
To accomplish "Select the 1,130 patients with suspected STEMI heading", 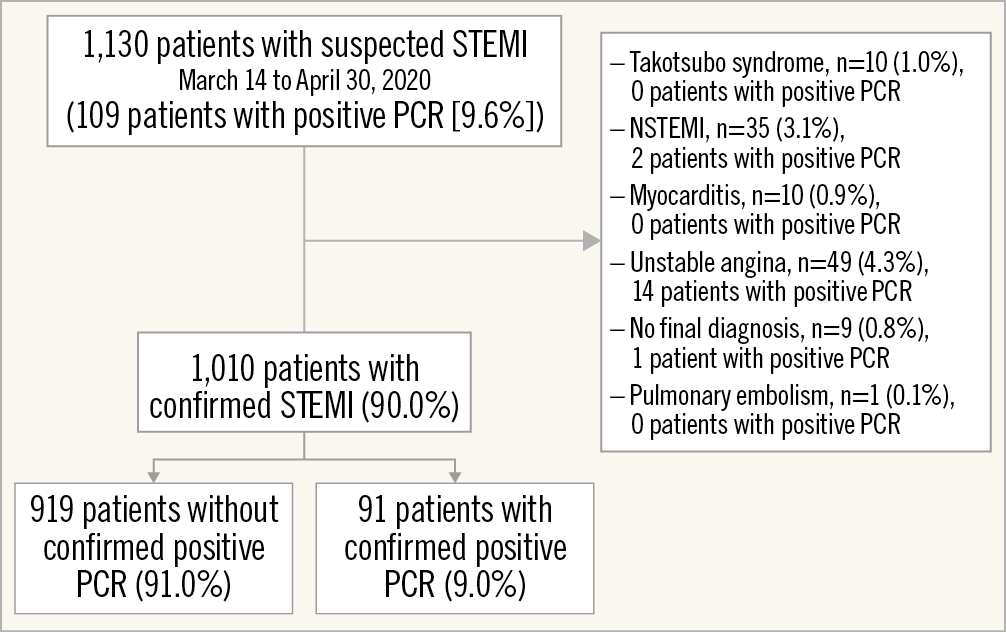I will (304, 46).
